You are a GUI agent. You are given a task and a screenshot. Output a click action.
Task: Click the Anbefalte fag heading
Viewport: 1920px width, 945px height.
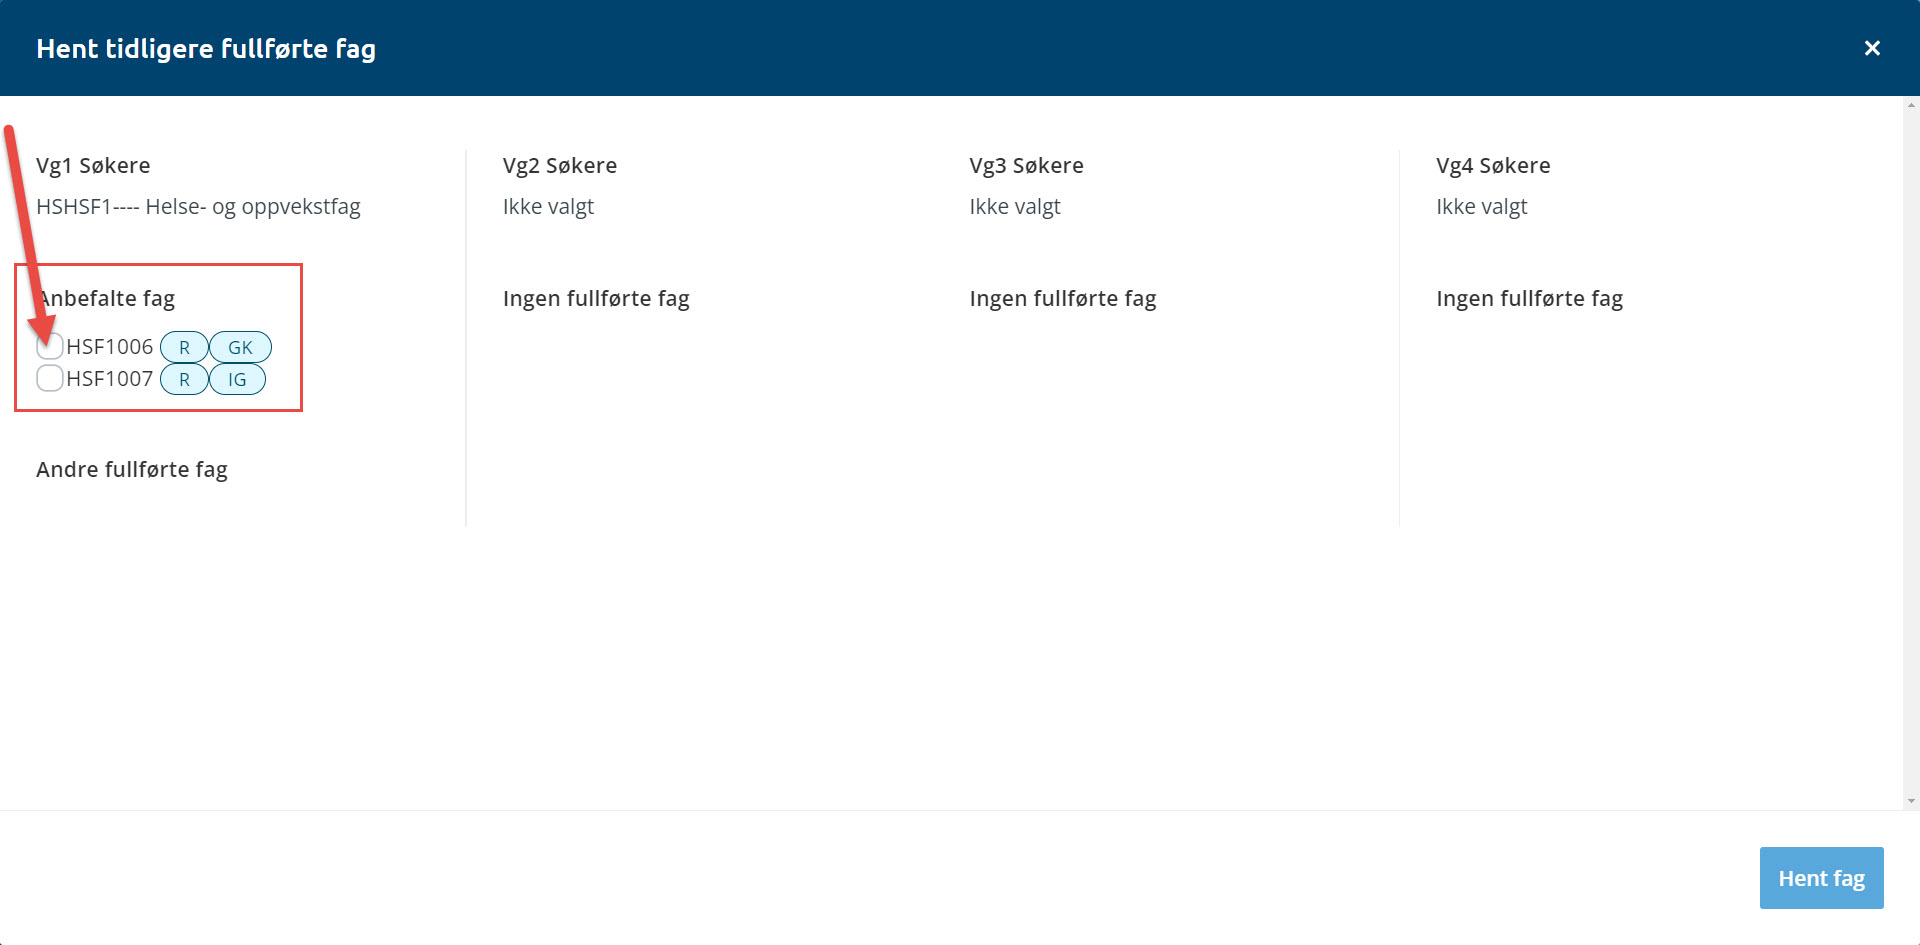coord(106,298)
